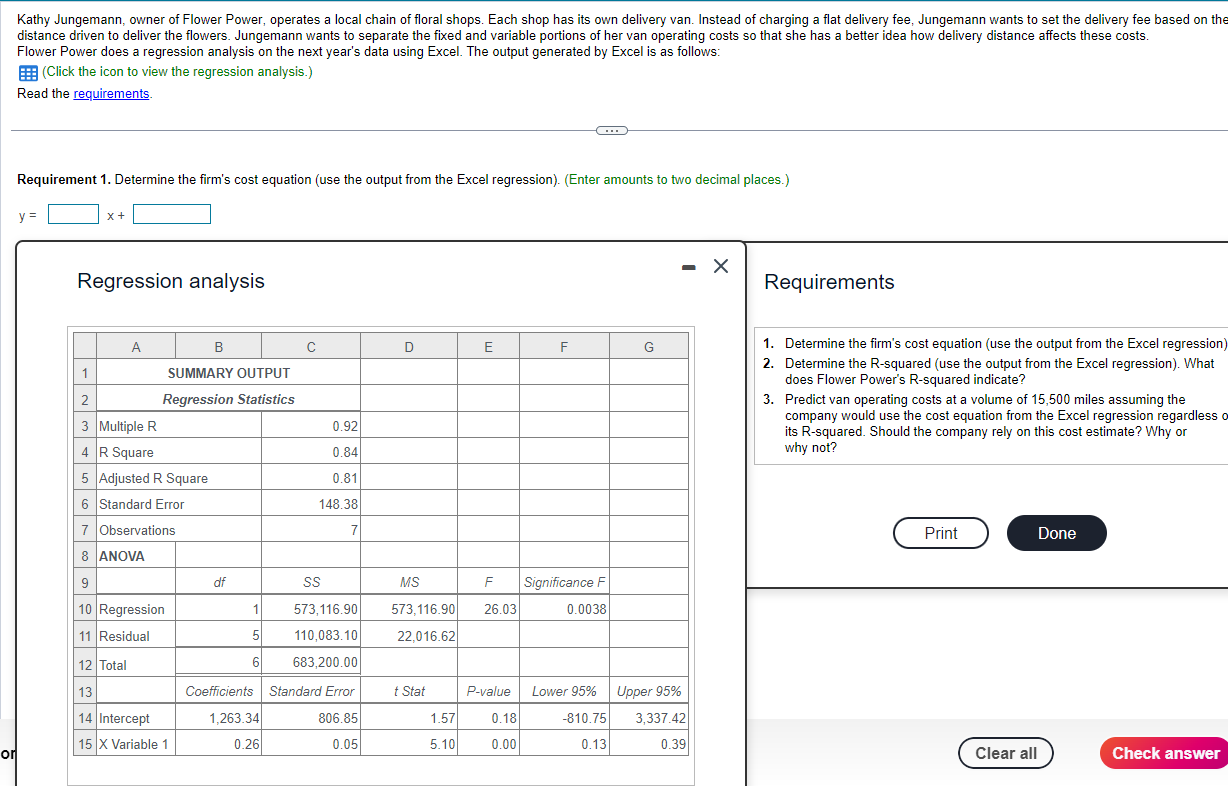Image resolution: width=1228 pixels, height=786 pixels.
Task: Click the fixed cost input box after x +
Action: click(171, 213)
